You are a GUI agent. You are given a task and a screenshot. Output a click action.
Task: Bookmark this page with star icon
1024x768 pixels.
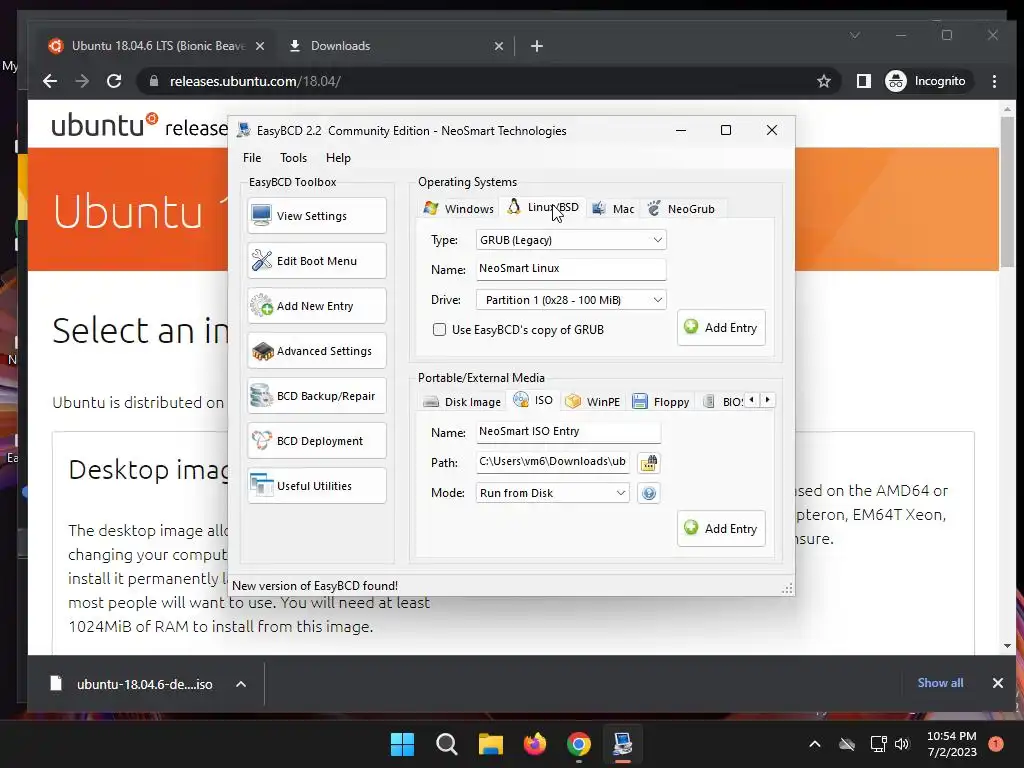click(x=824, y=81)
